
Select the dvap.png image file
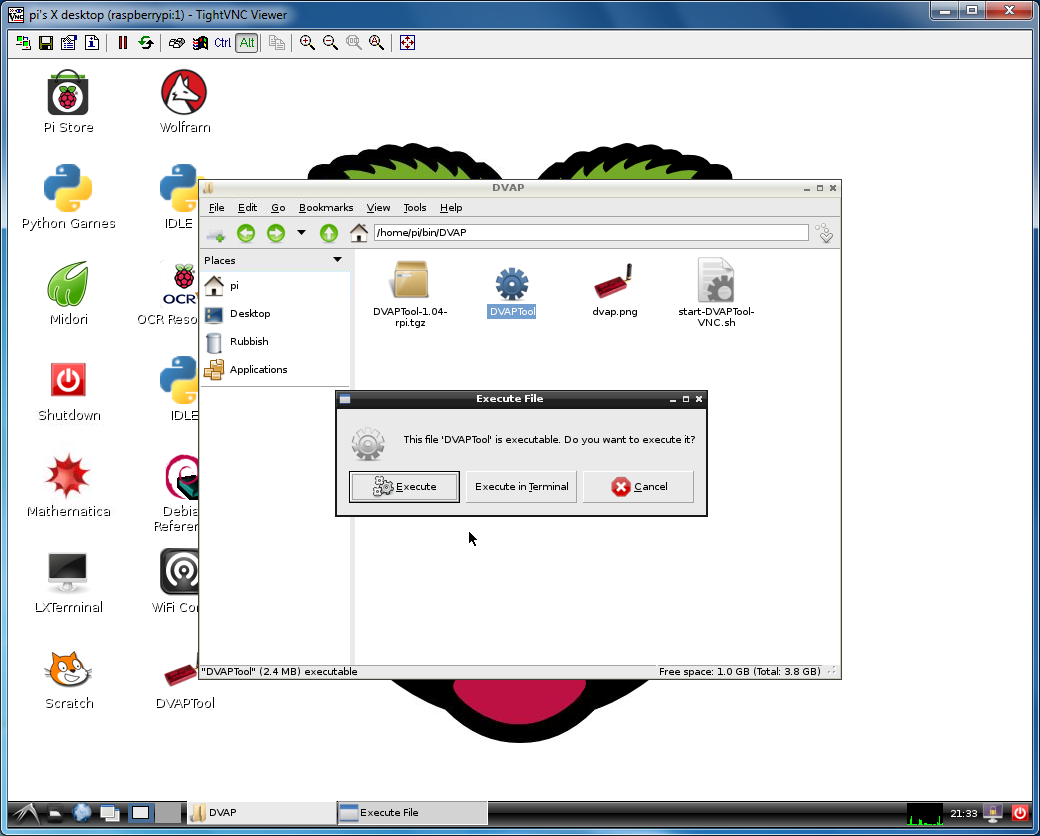point(615,290)
